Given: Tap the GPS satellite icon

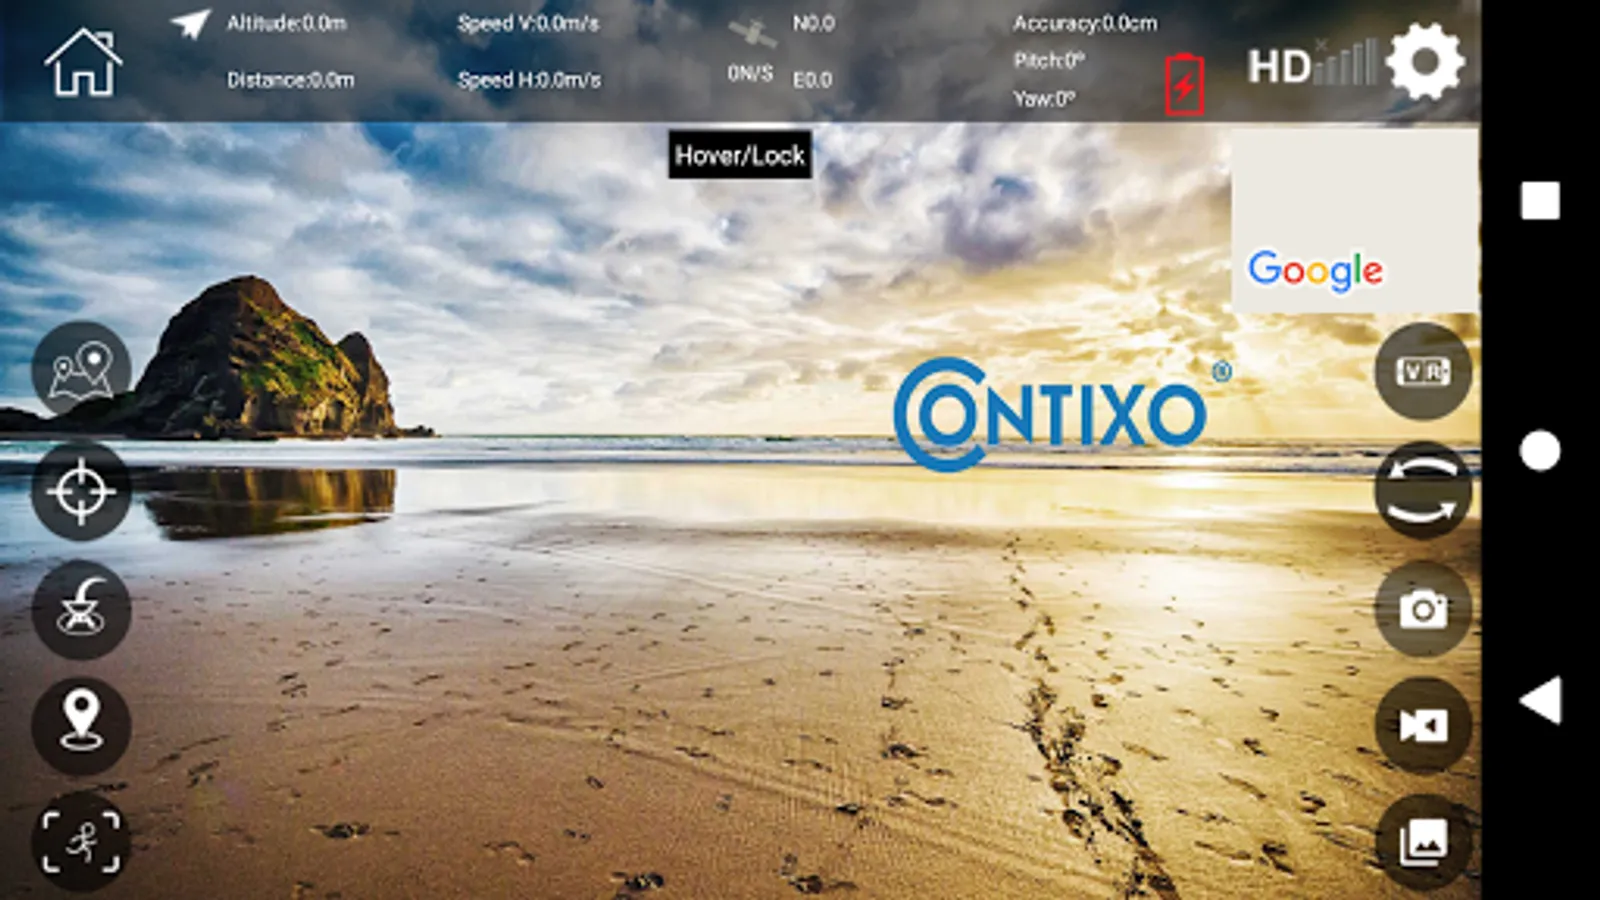Looking at the screenshot, I should point(751,34).
